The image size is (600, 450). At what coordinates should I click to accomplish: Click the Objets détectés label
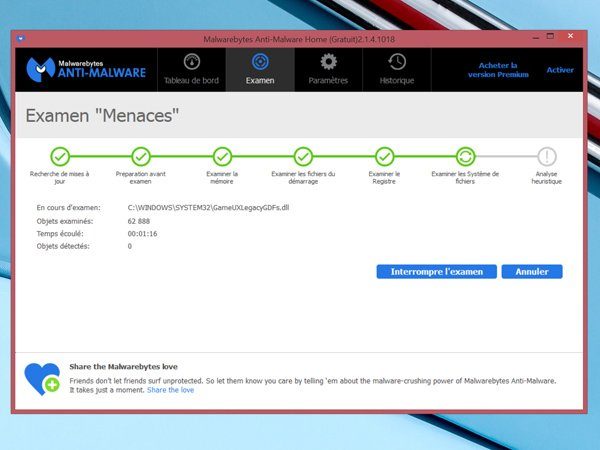[63, 246]
